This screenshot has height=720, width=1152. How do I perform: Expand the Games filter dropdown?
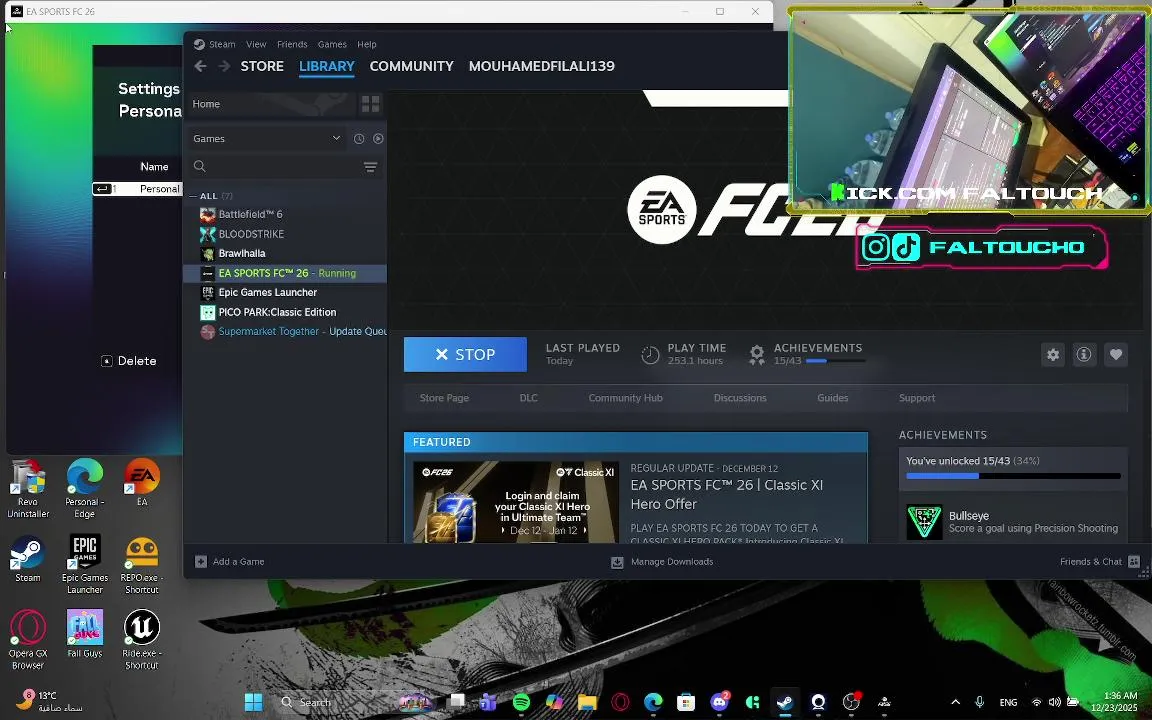point(267,139)
